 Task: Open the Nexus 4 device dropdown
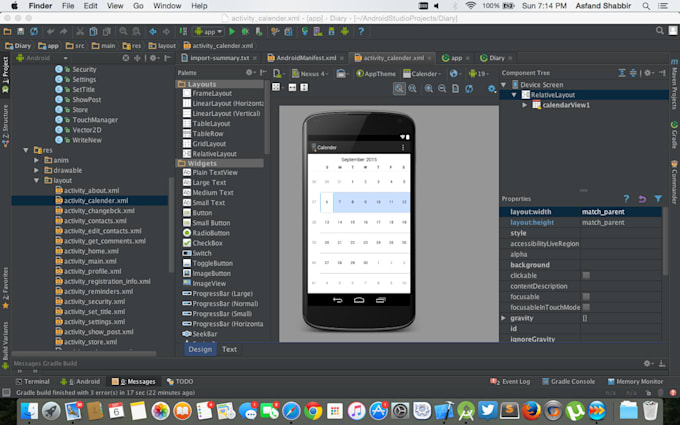[310, 74]
